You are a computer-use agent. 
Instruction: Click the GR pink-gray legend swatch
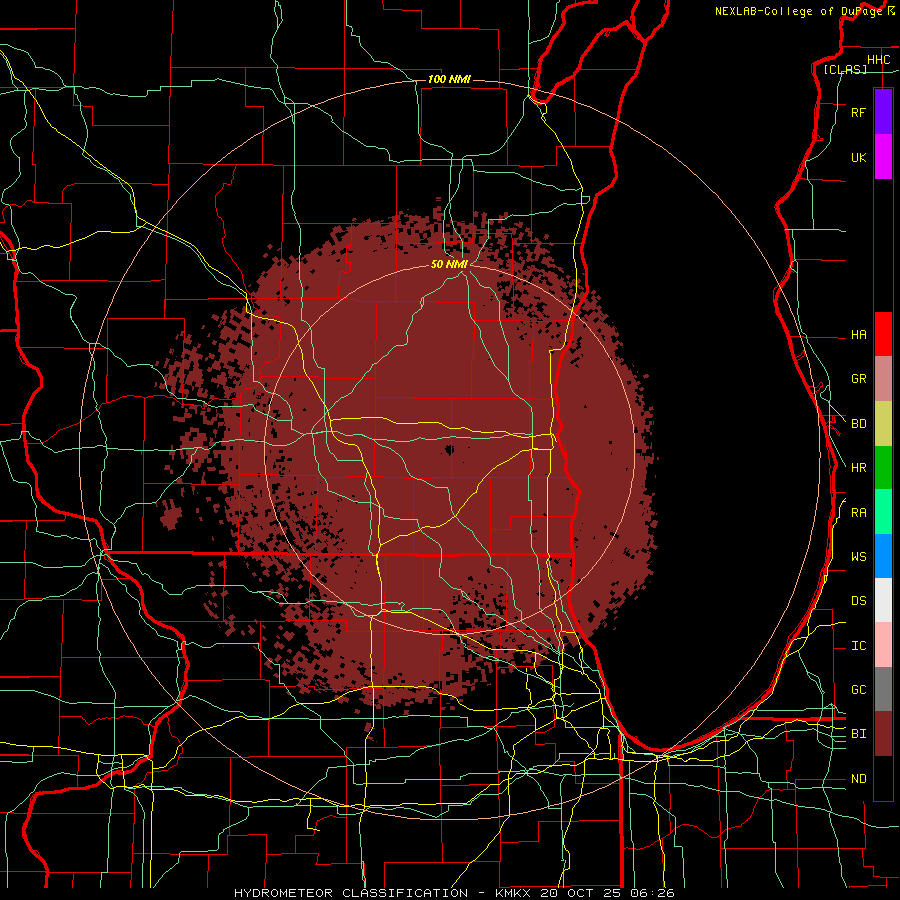[x=883, y=379]
